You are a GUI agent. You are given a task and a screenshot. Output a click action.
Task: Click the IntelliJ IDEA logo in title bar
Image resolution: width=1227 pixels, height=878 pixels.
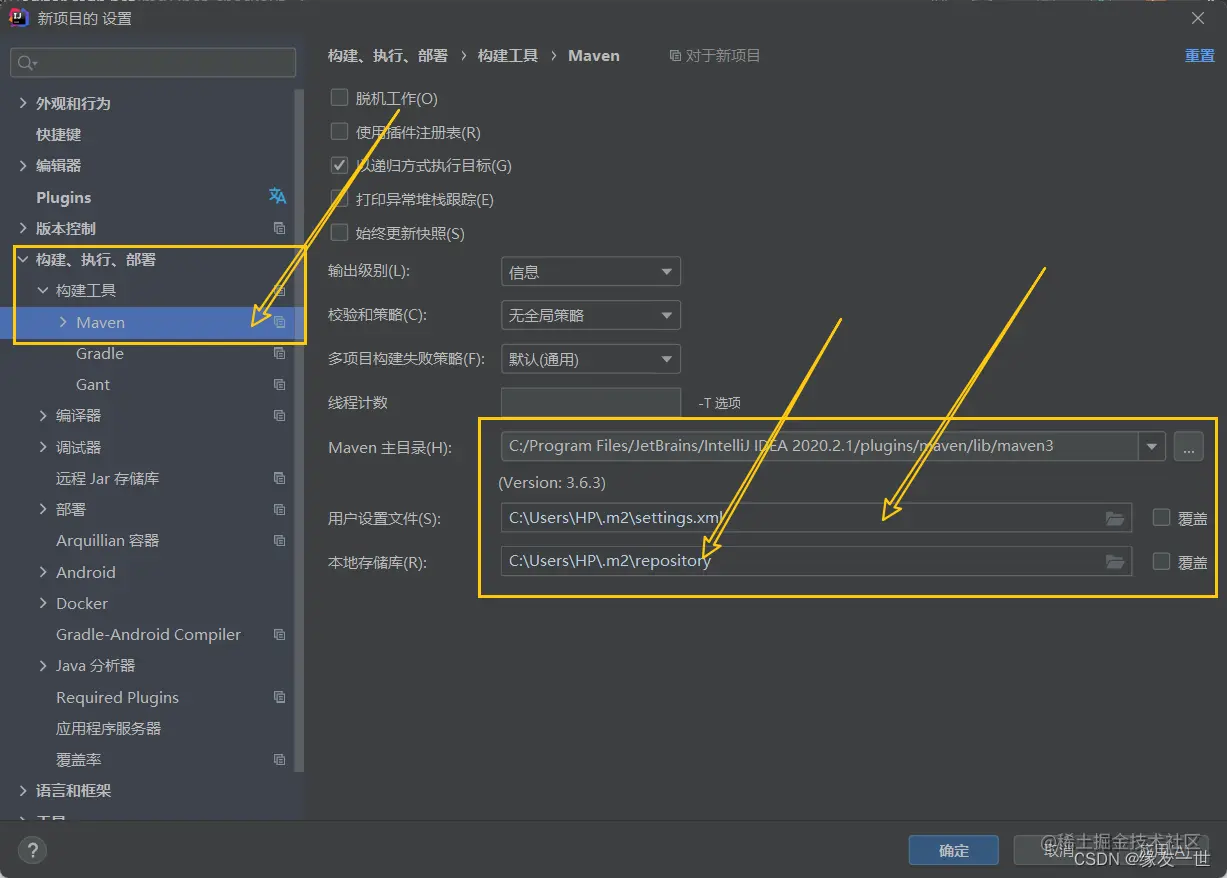pos(18,17)
